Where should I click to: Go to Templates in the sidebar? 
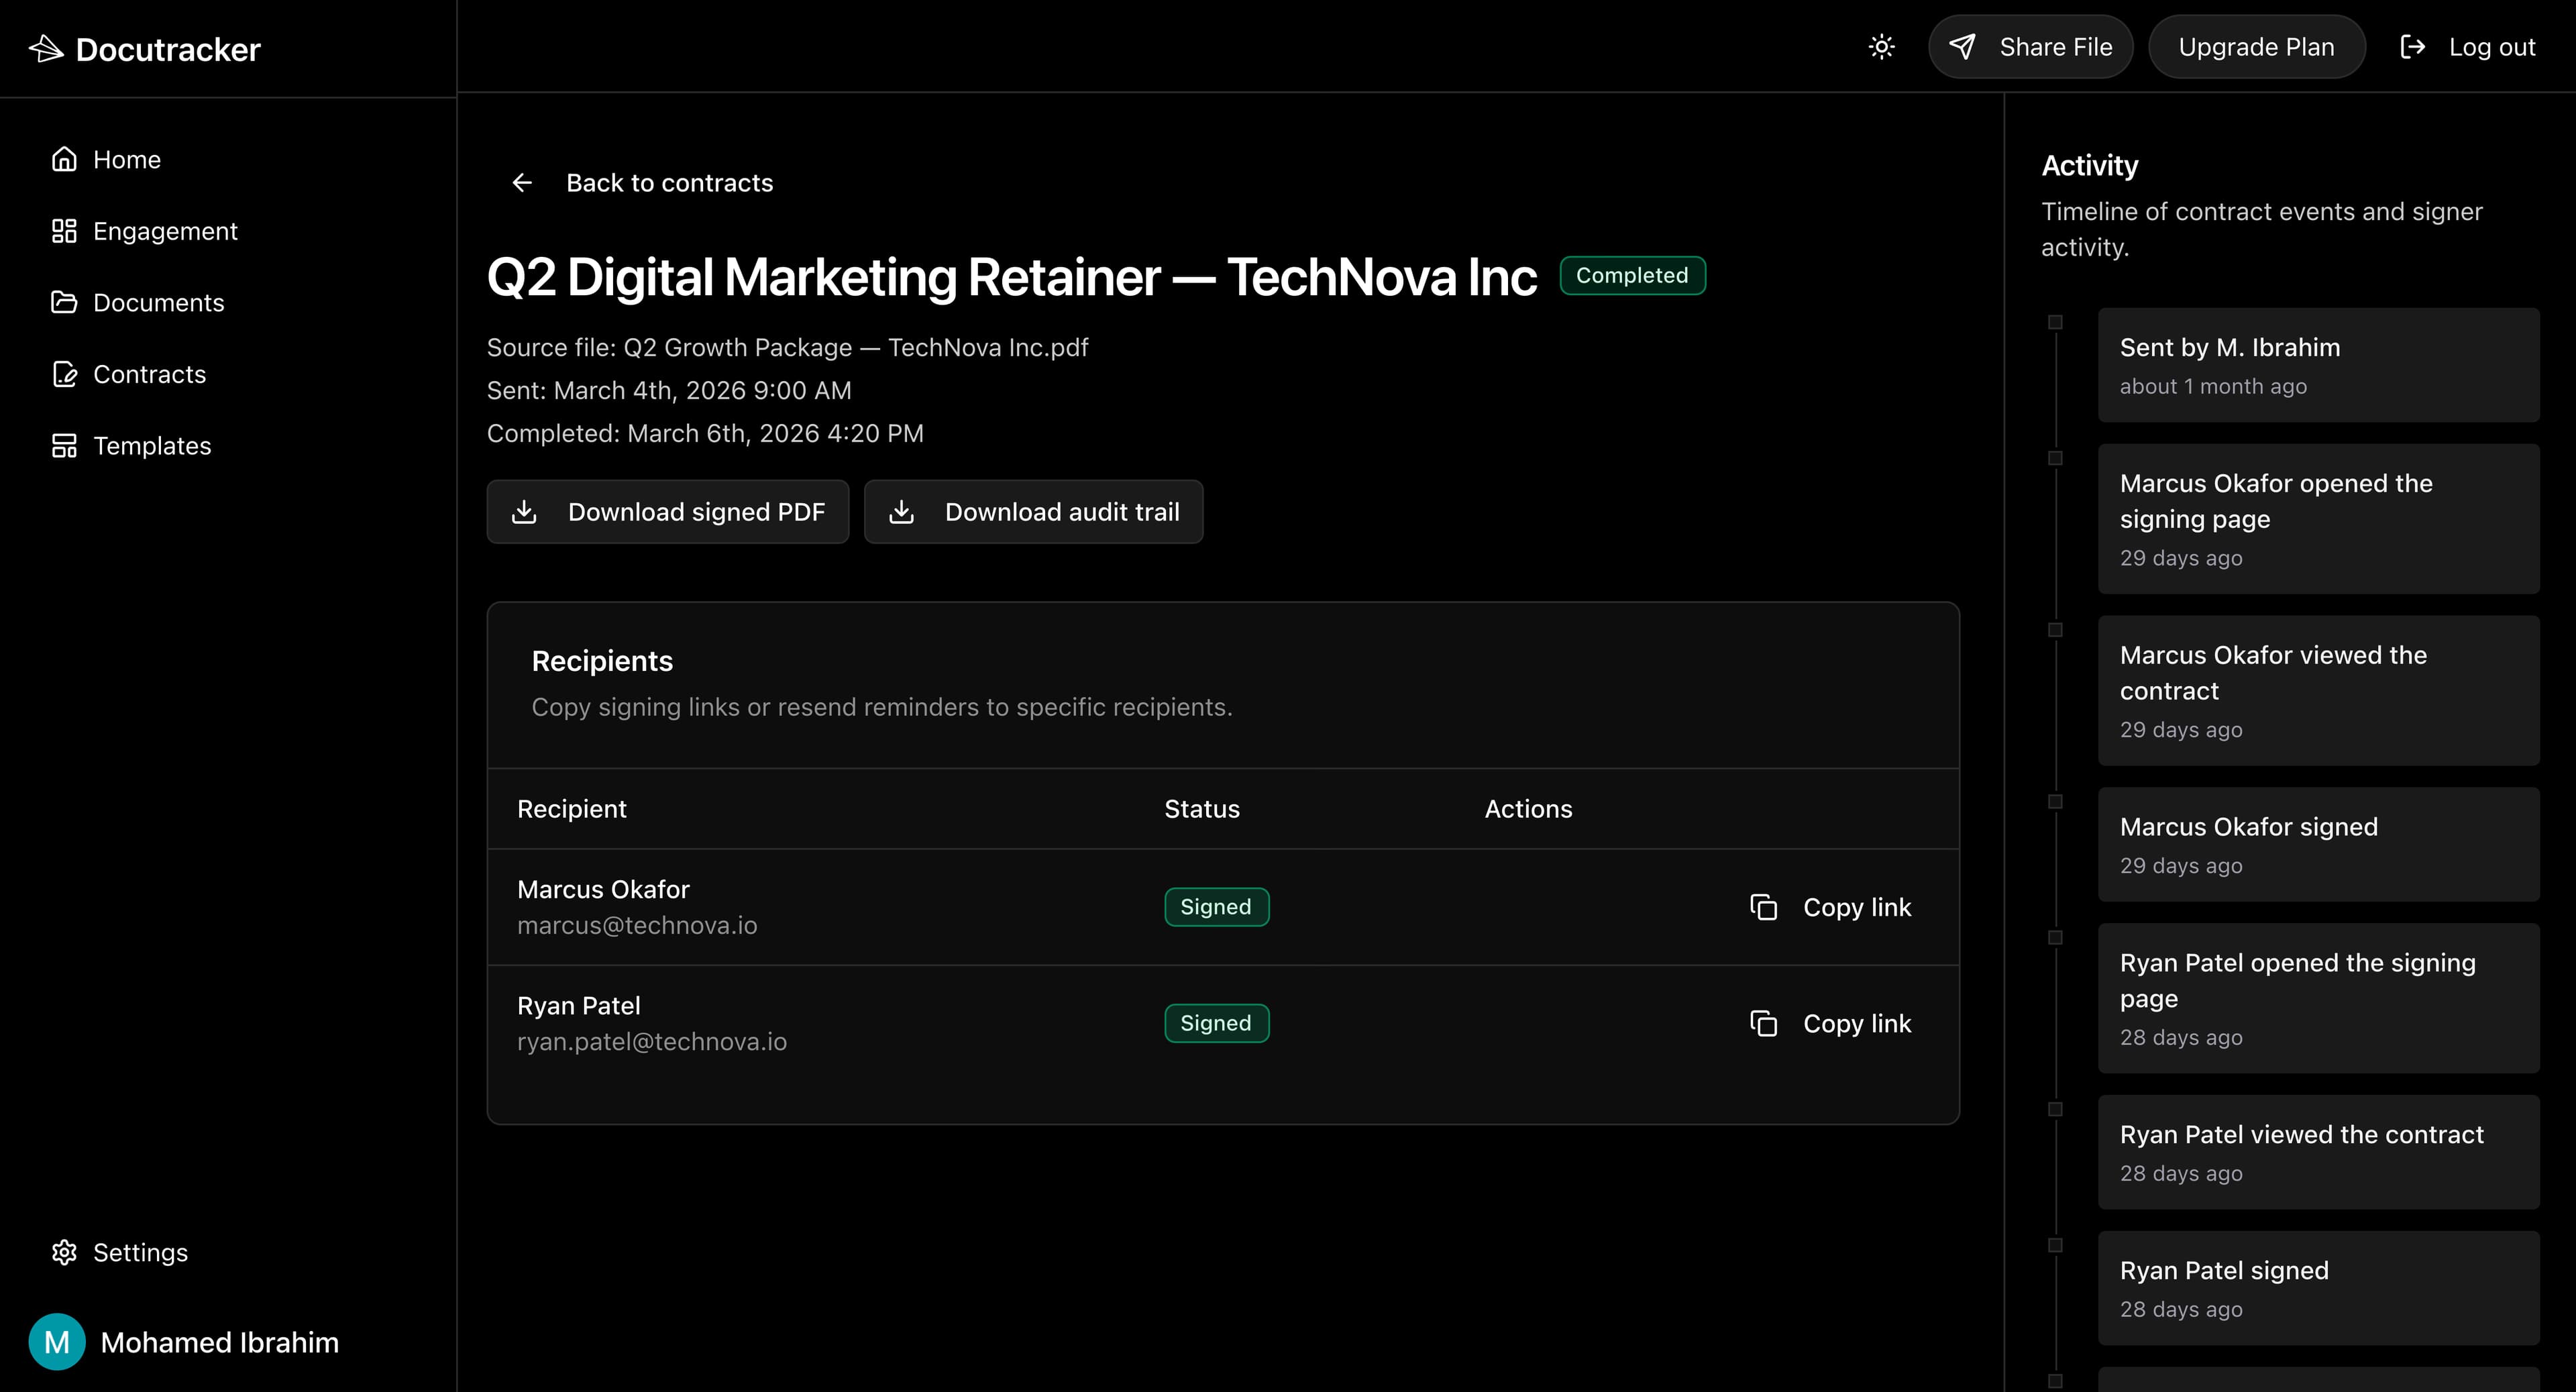coord(152,446)
